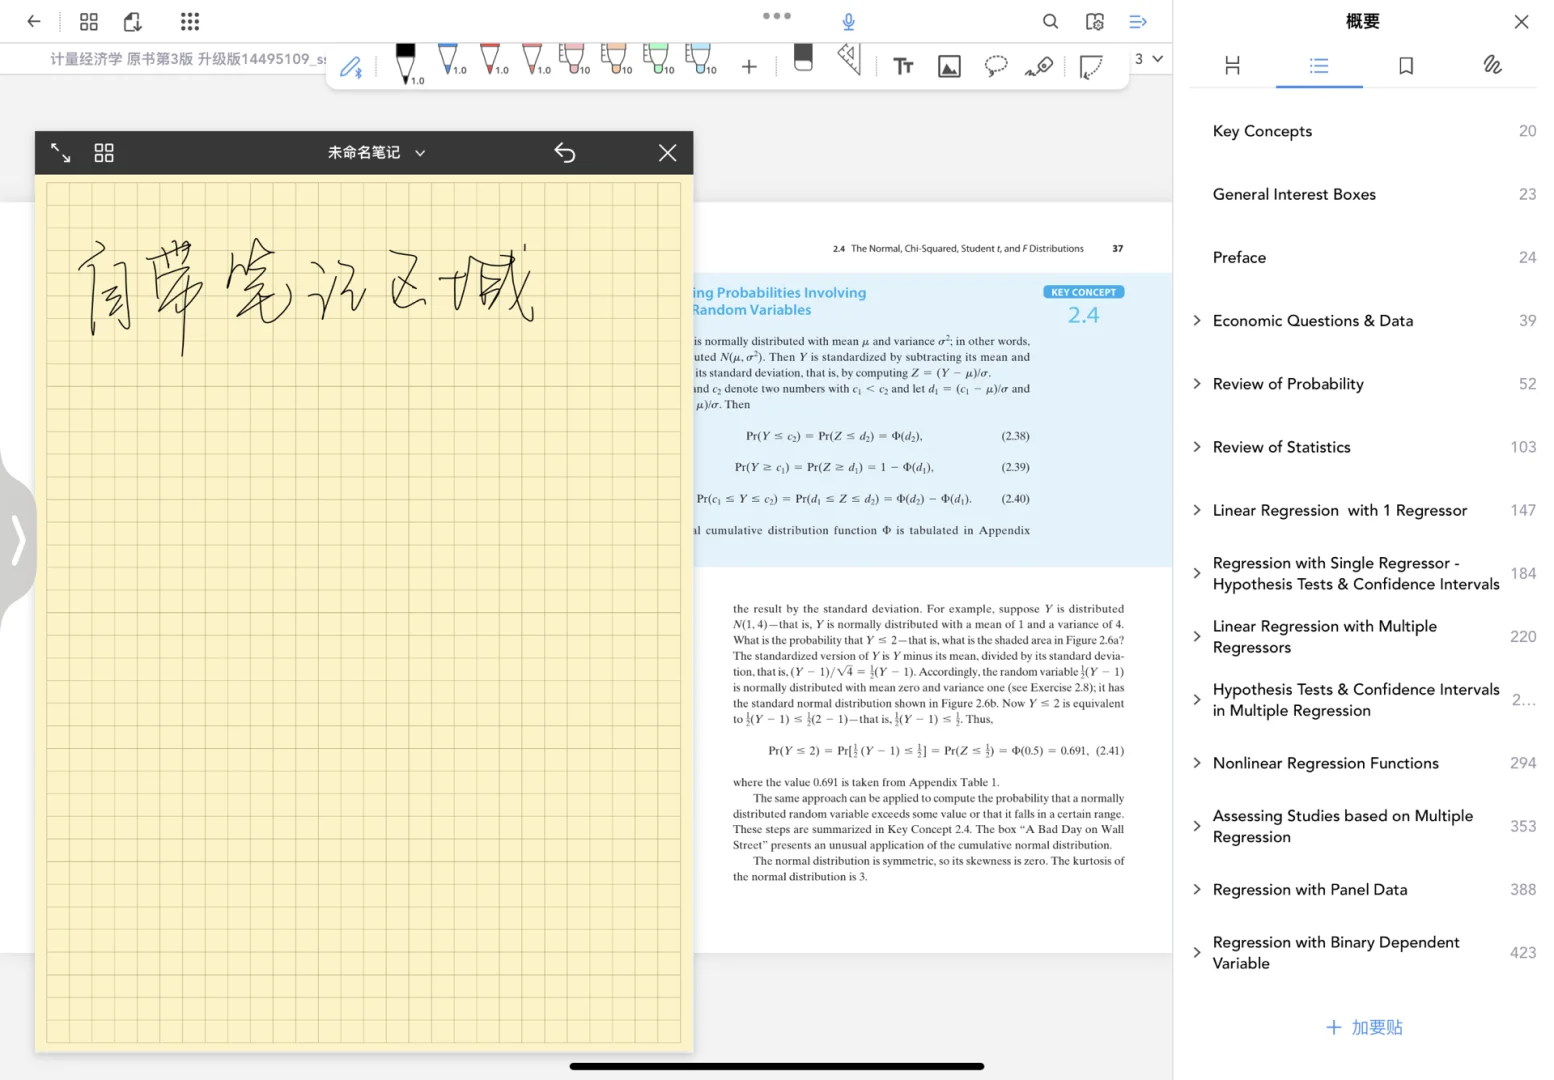
Task: Expand Assessing Studies chapter arrow
Action: [1197, 826]
